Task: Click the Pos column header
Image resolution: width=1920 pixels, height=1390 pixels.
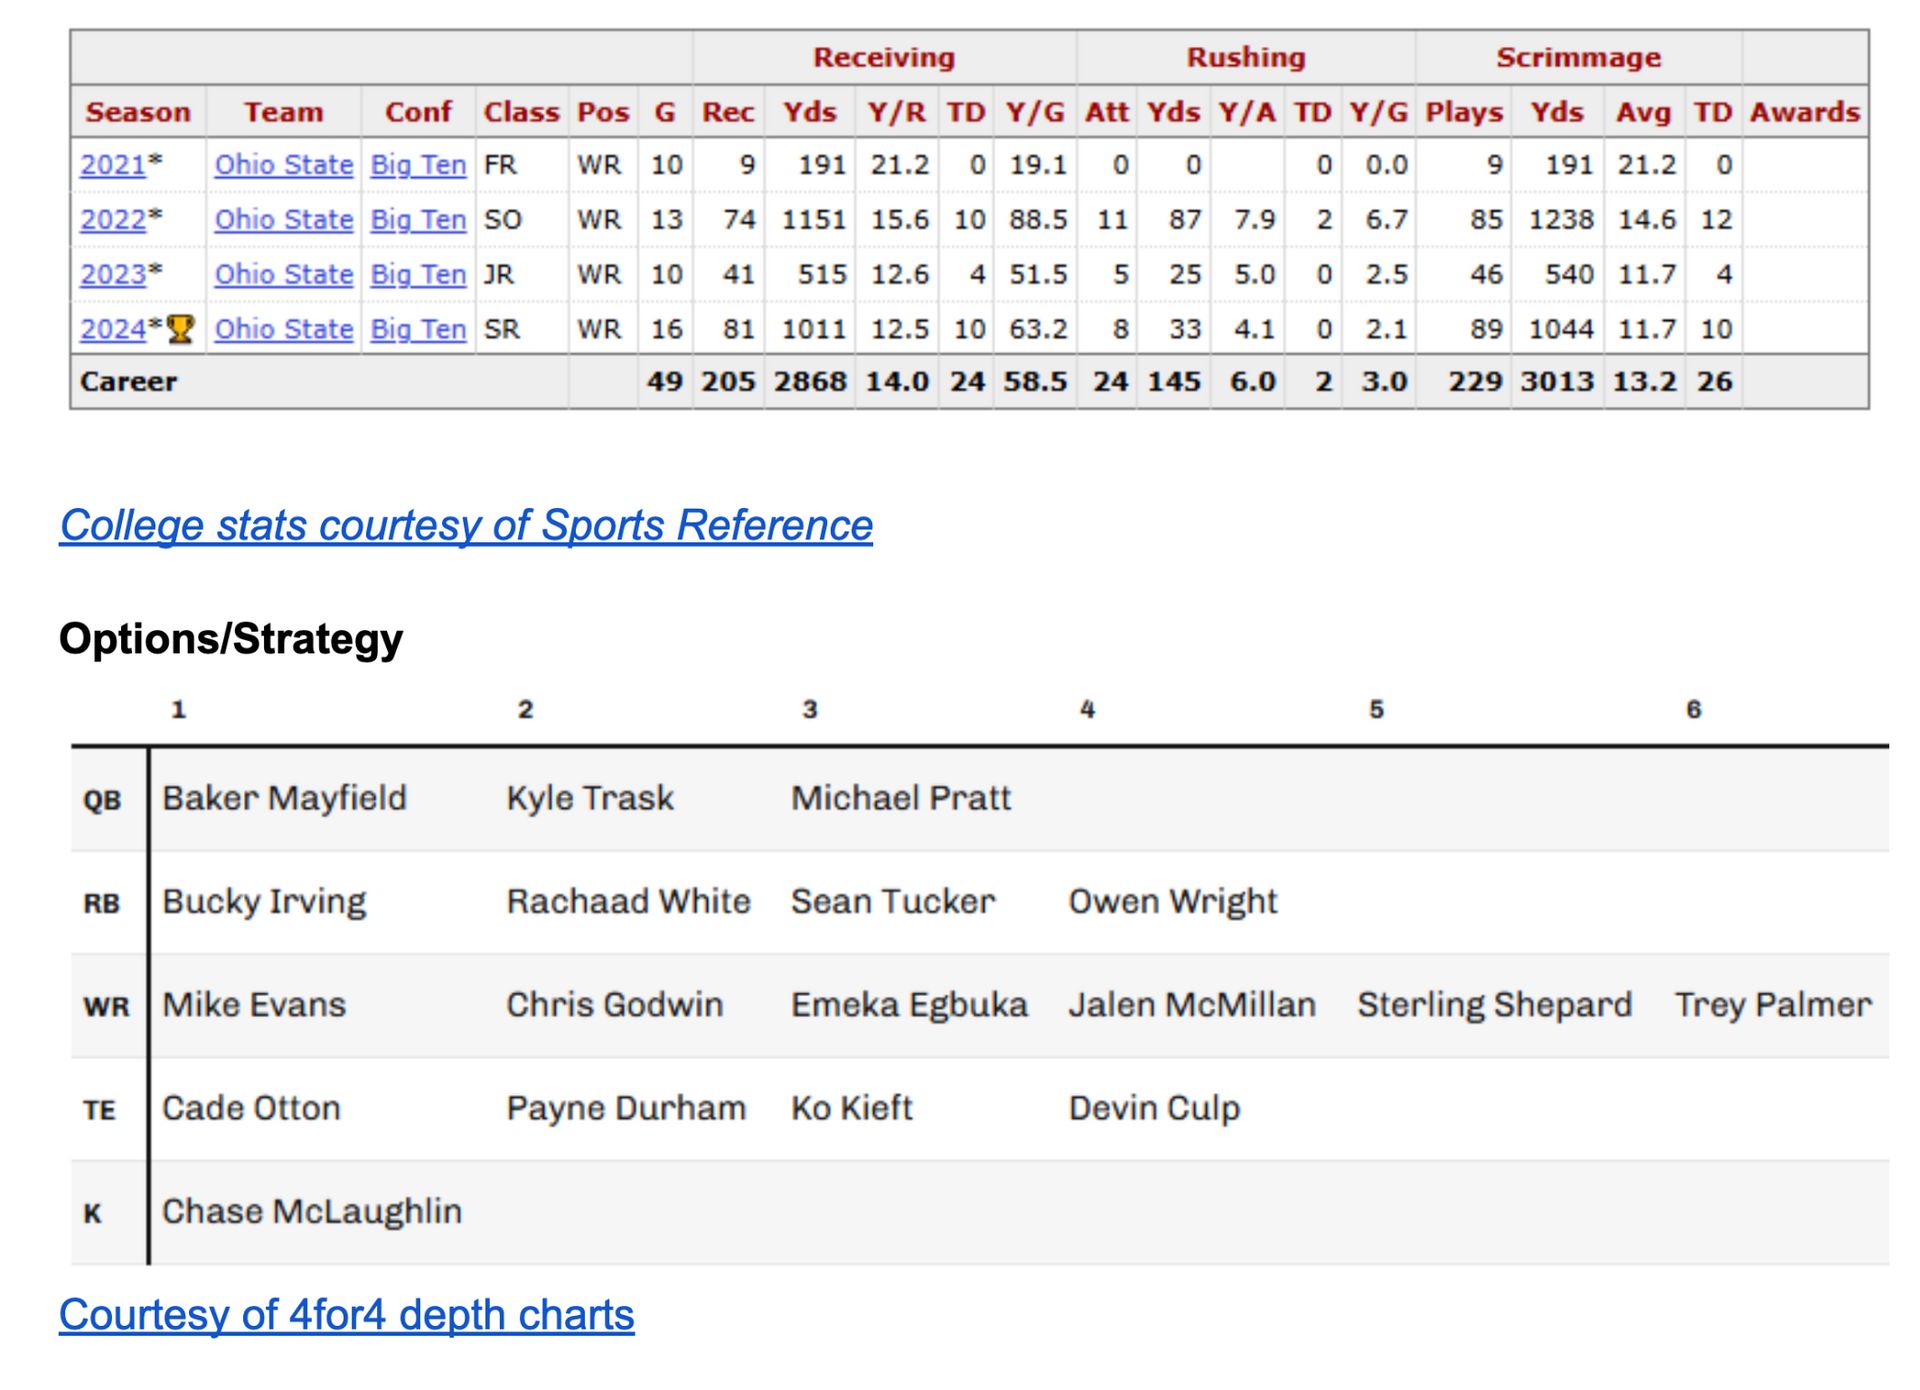Action: 603,112
